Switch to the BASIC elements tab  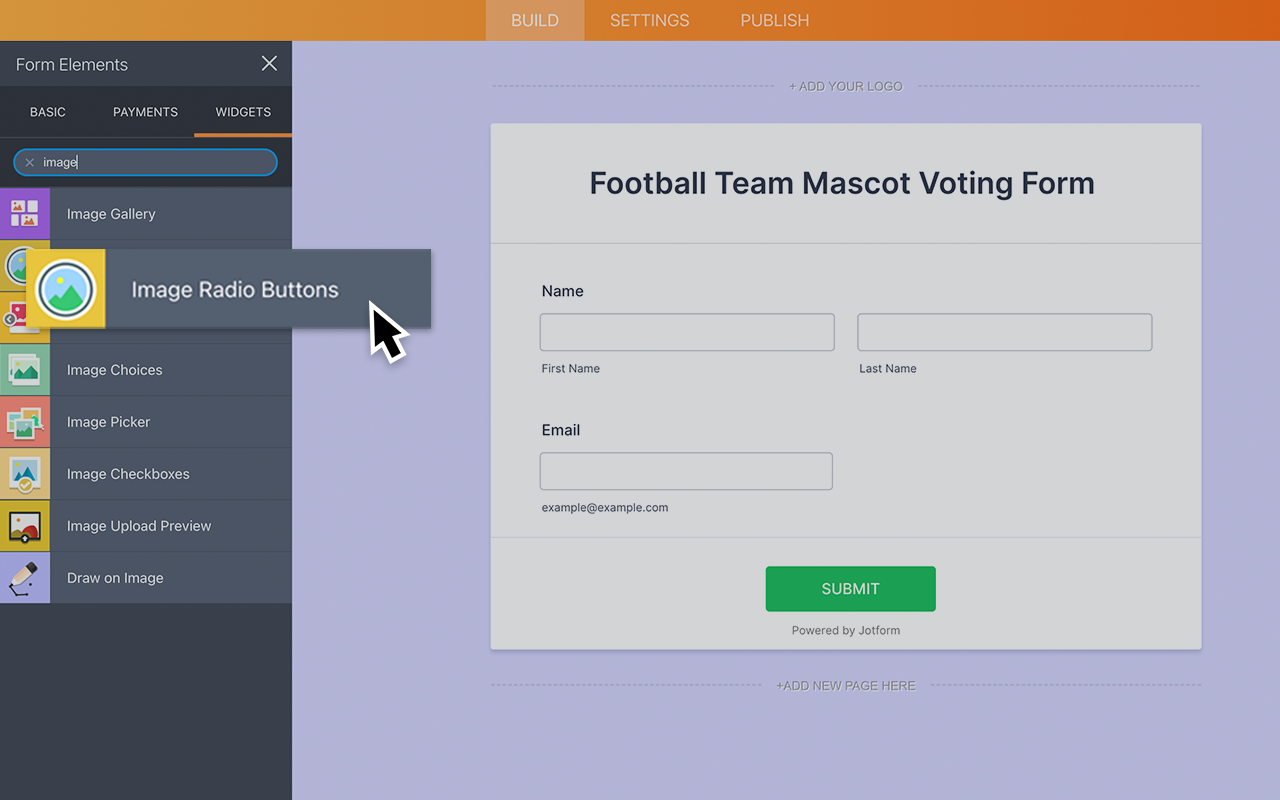tap(47, 112)
